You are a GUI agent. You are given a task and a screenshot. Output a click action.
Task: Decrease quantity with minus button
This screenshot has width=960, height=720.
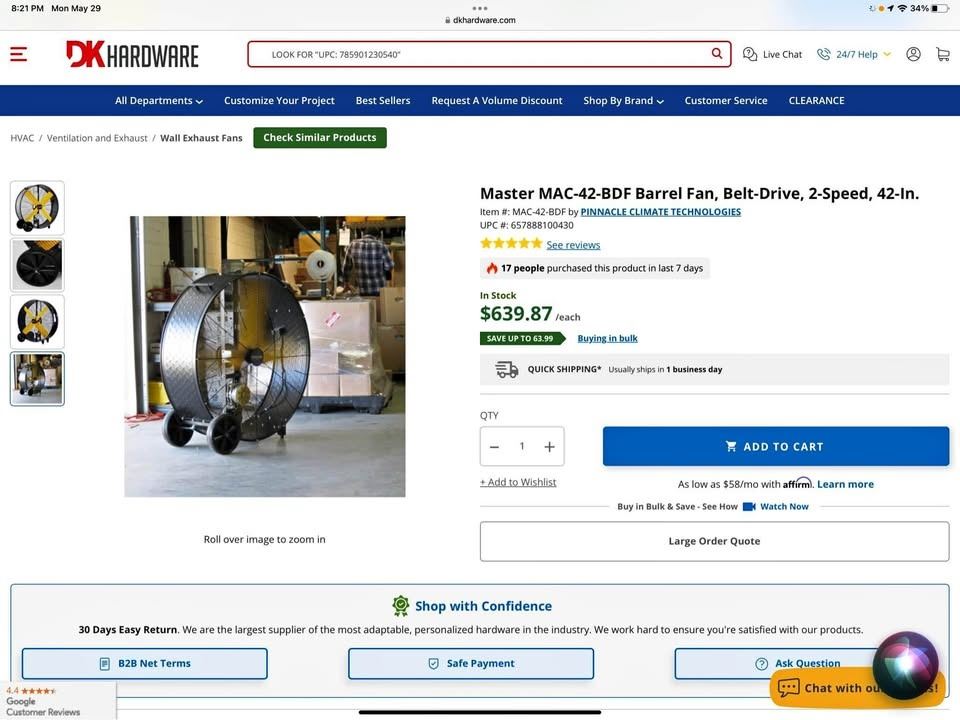coord(494,447)
